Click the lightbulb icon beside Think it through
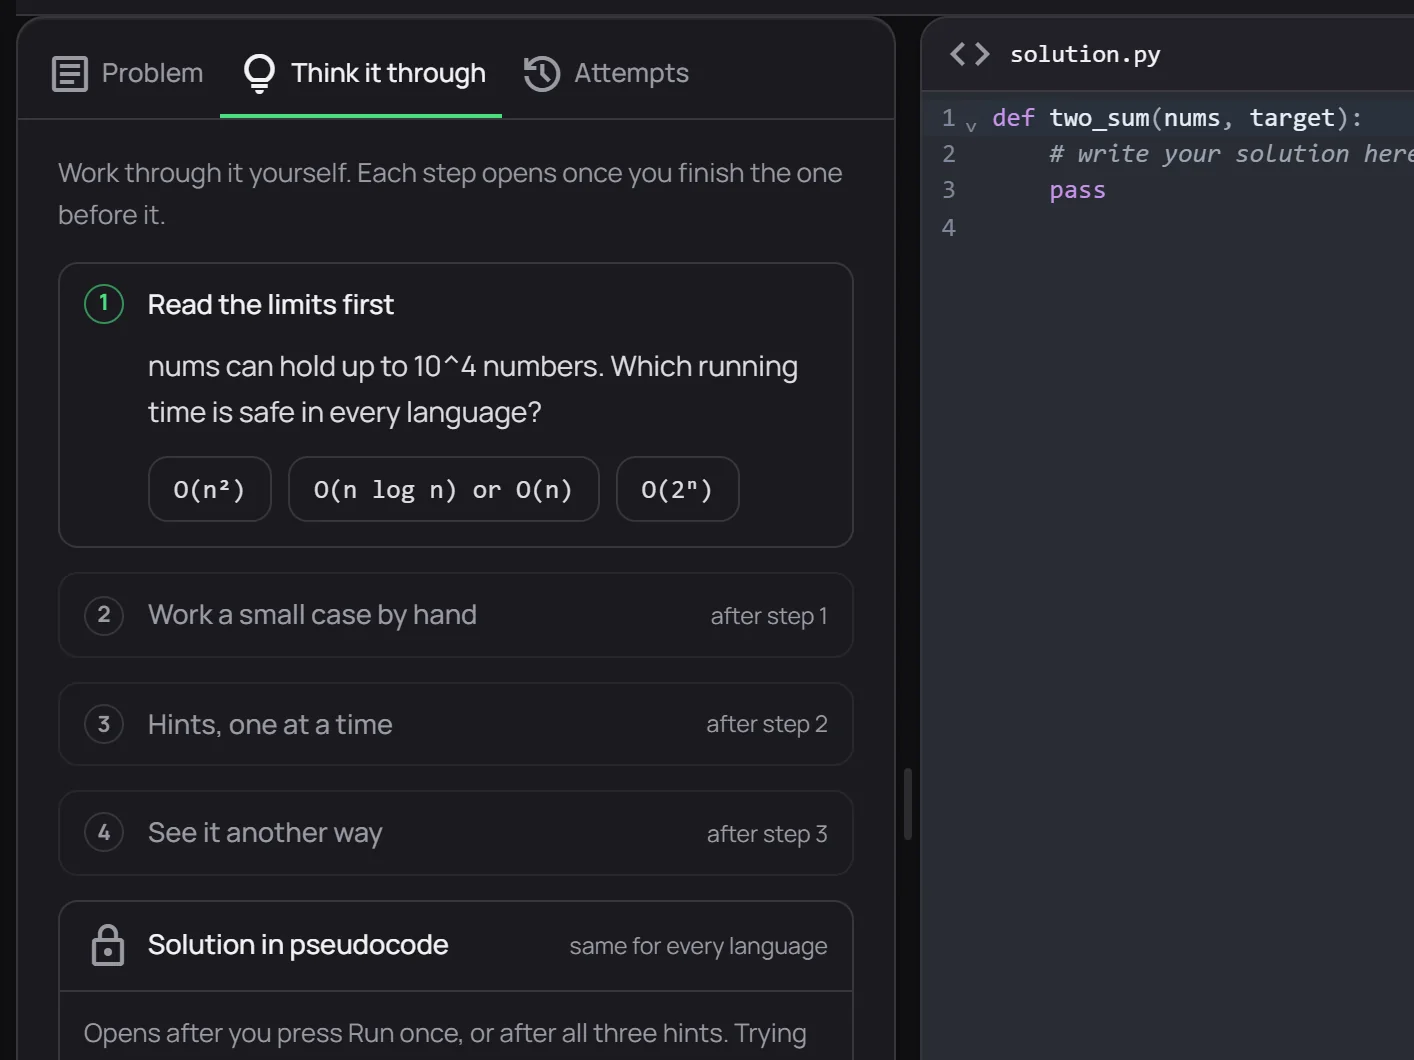 pyautogui.click(x=259, y=73)
